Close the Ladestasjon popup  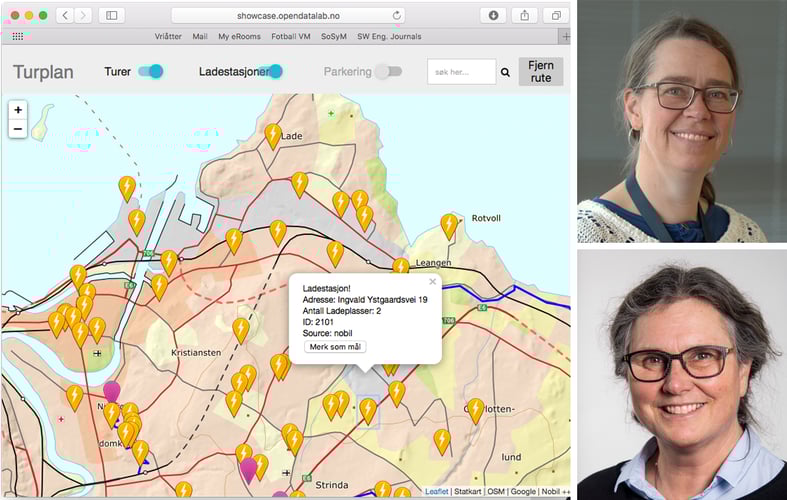pos(433,282)
